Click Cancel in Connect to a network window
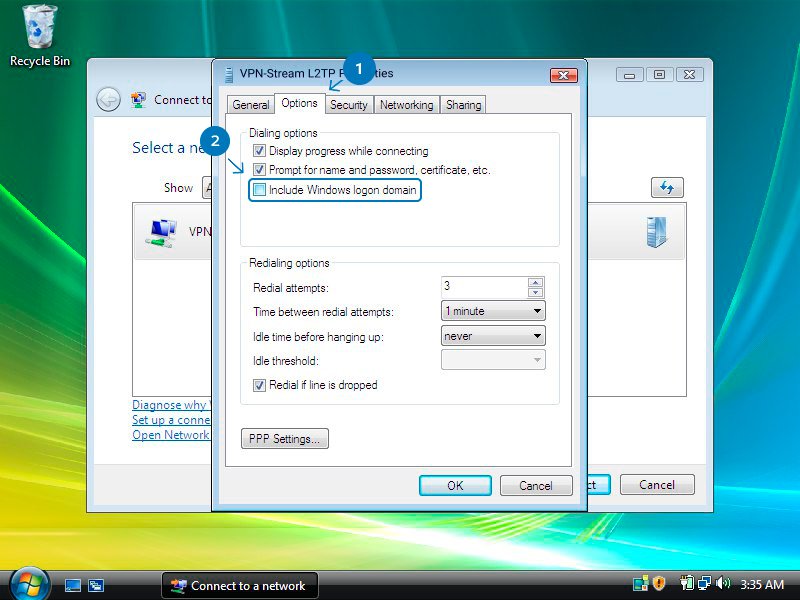The image size is (800, 600). (657, 484)
